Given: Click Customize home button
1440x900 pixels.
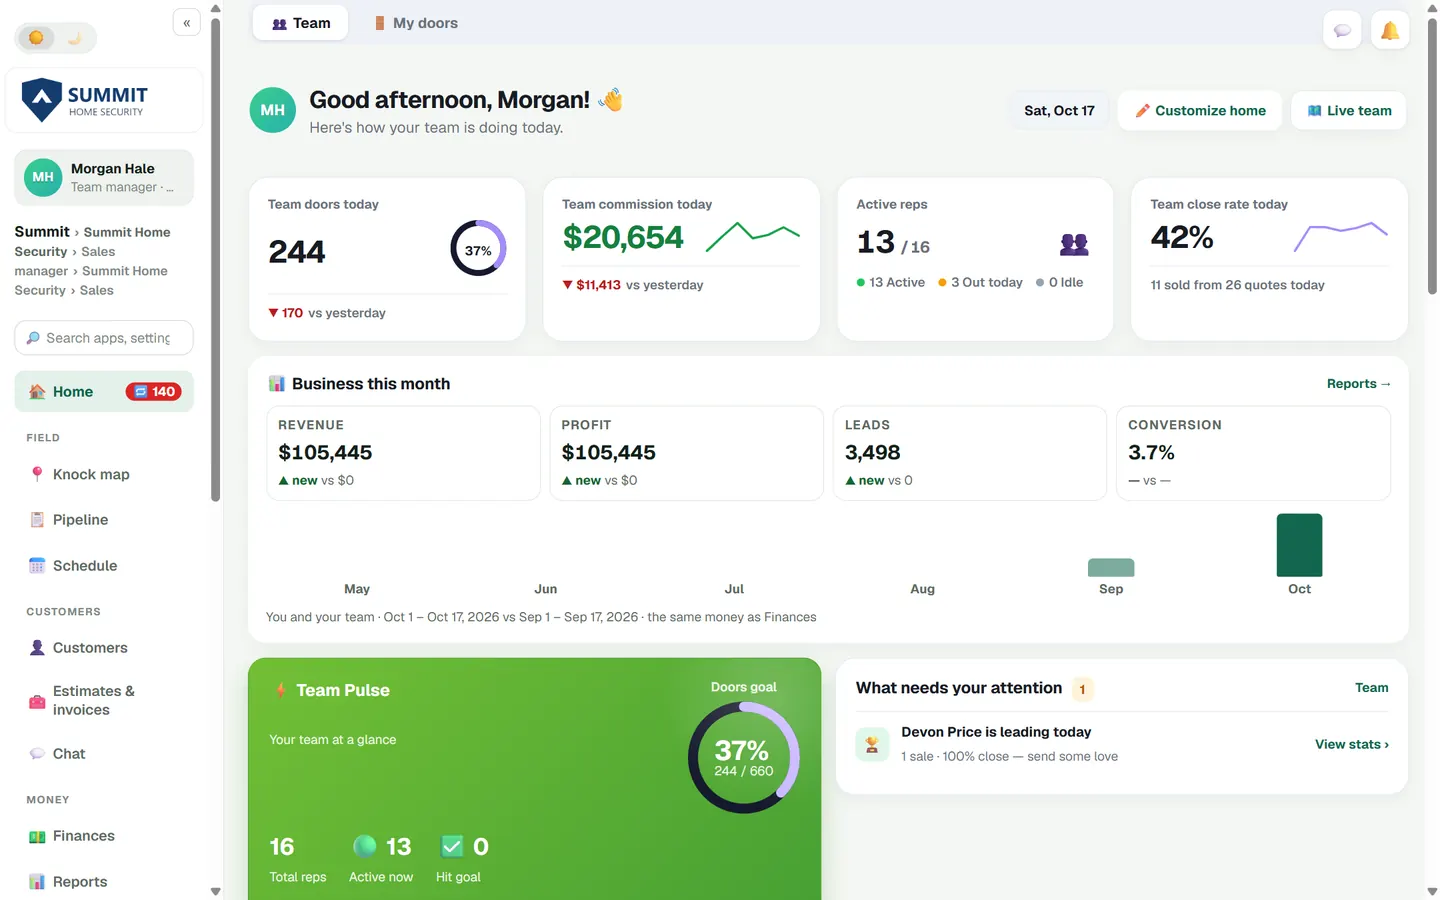Looking at the screenshot, I should coord(1200,111).
